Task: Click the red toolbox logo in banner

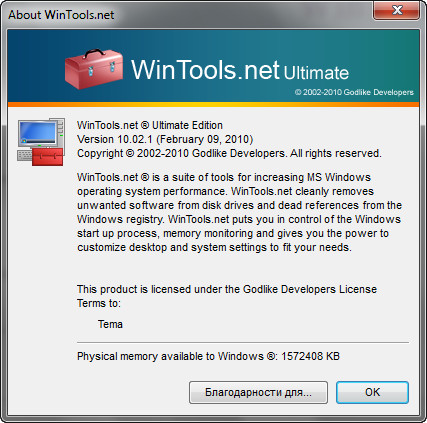Action: 94,69
